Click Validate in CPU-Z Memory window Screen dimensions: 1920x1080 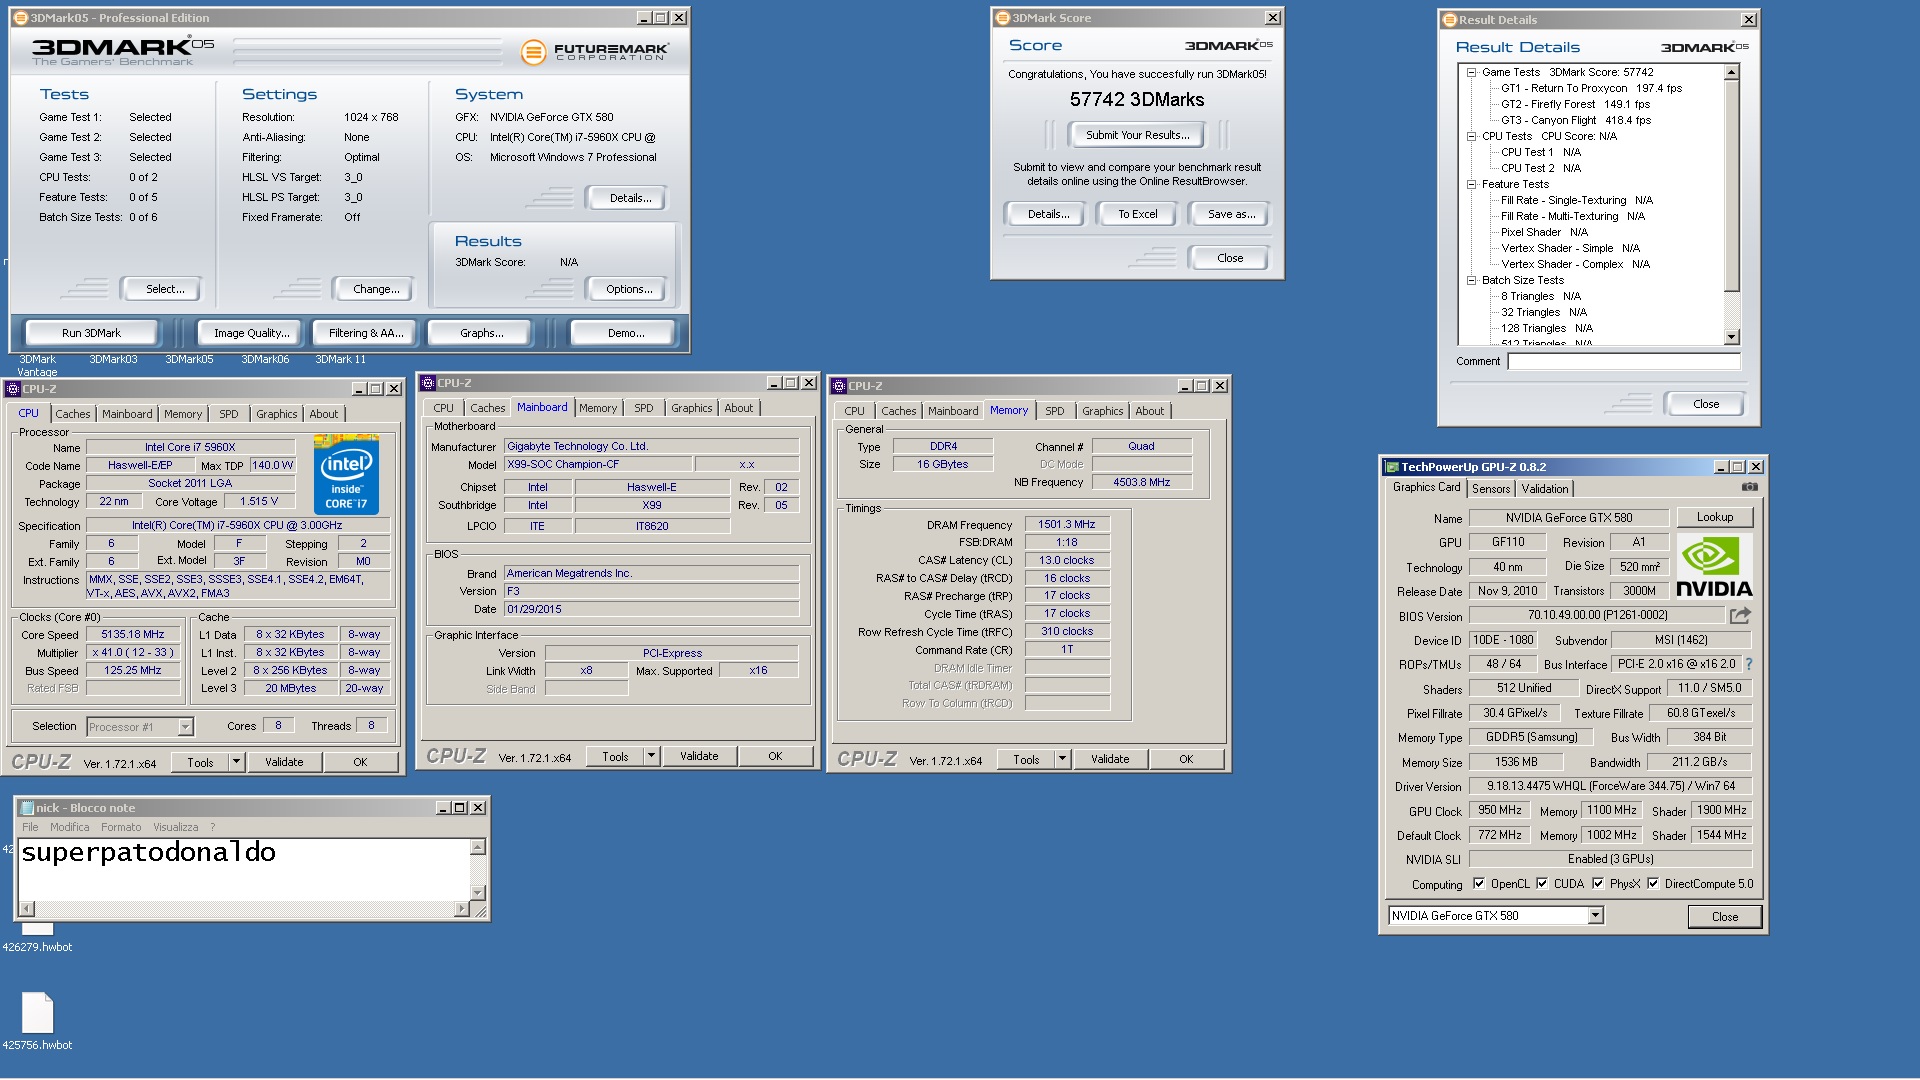click(x=1110, y=759)
